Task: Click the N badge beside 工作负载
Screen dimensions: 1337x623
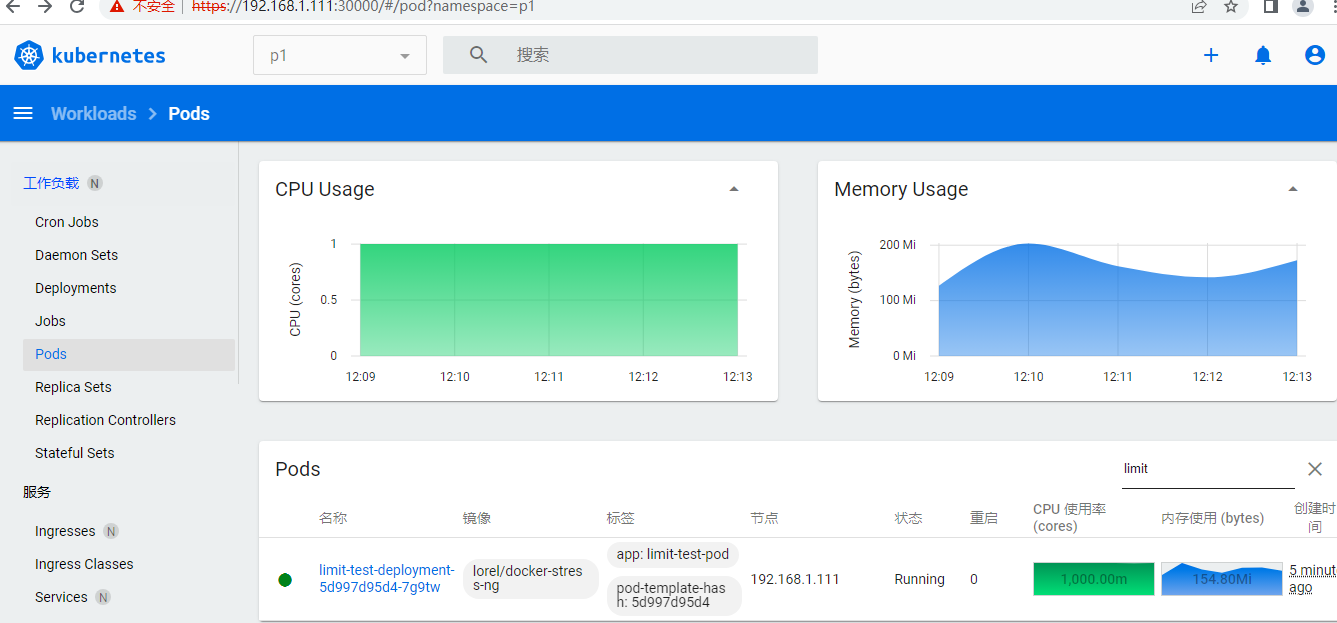Action: click(94, 183)
